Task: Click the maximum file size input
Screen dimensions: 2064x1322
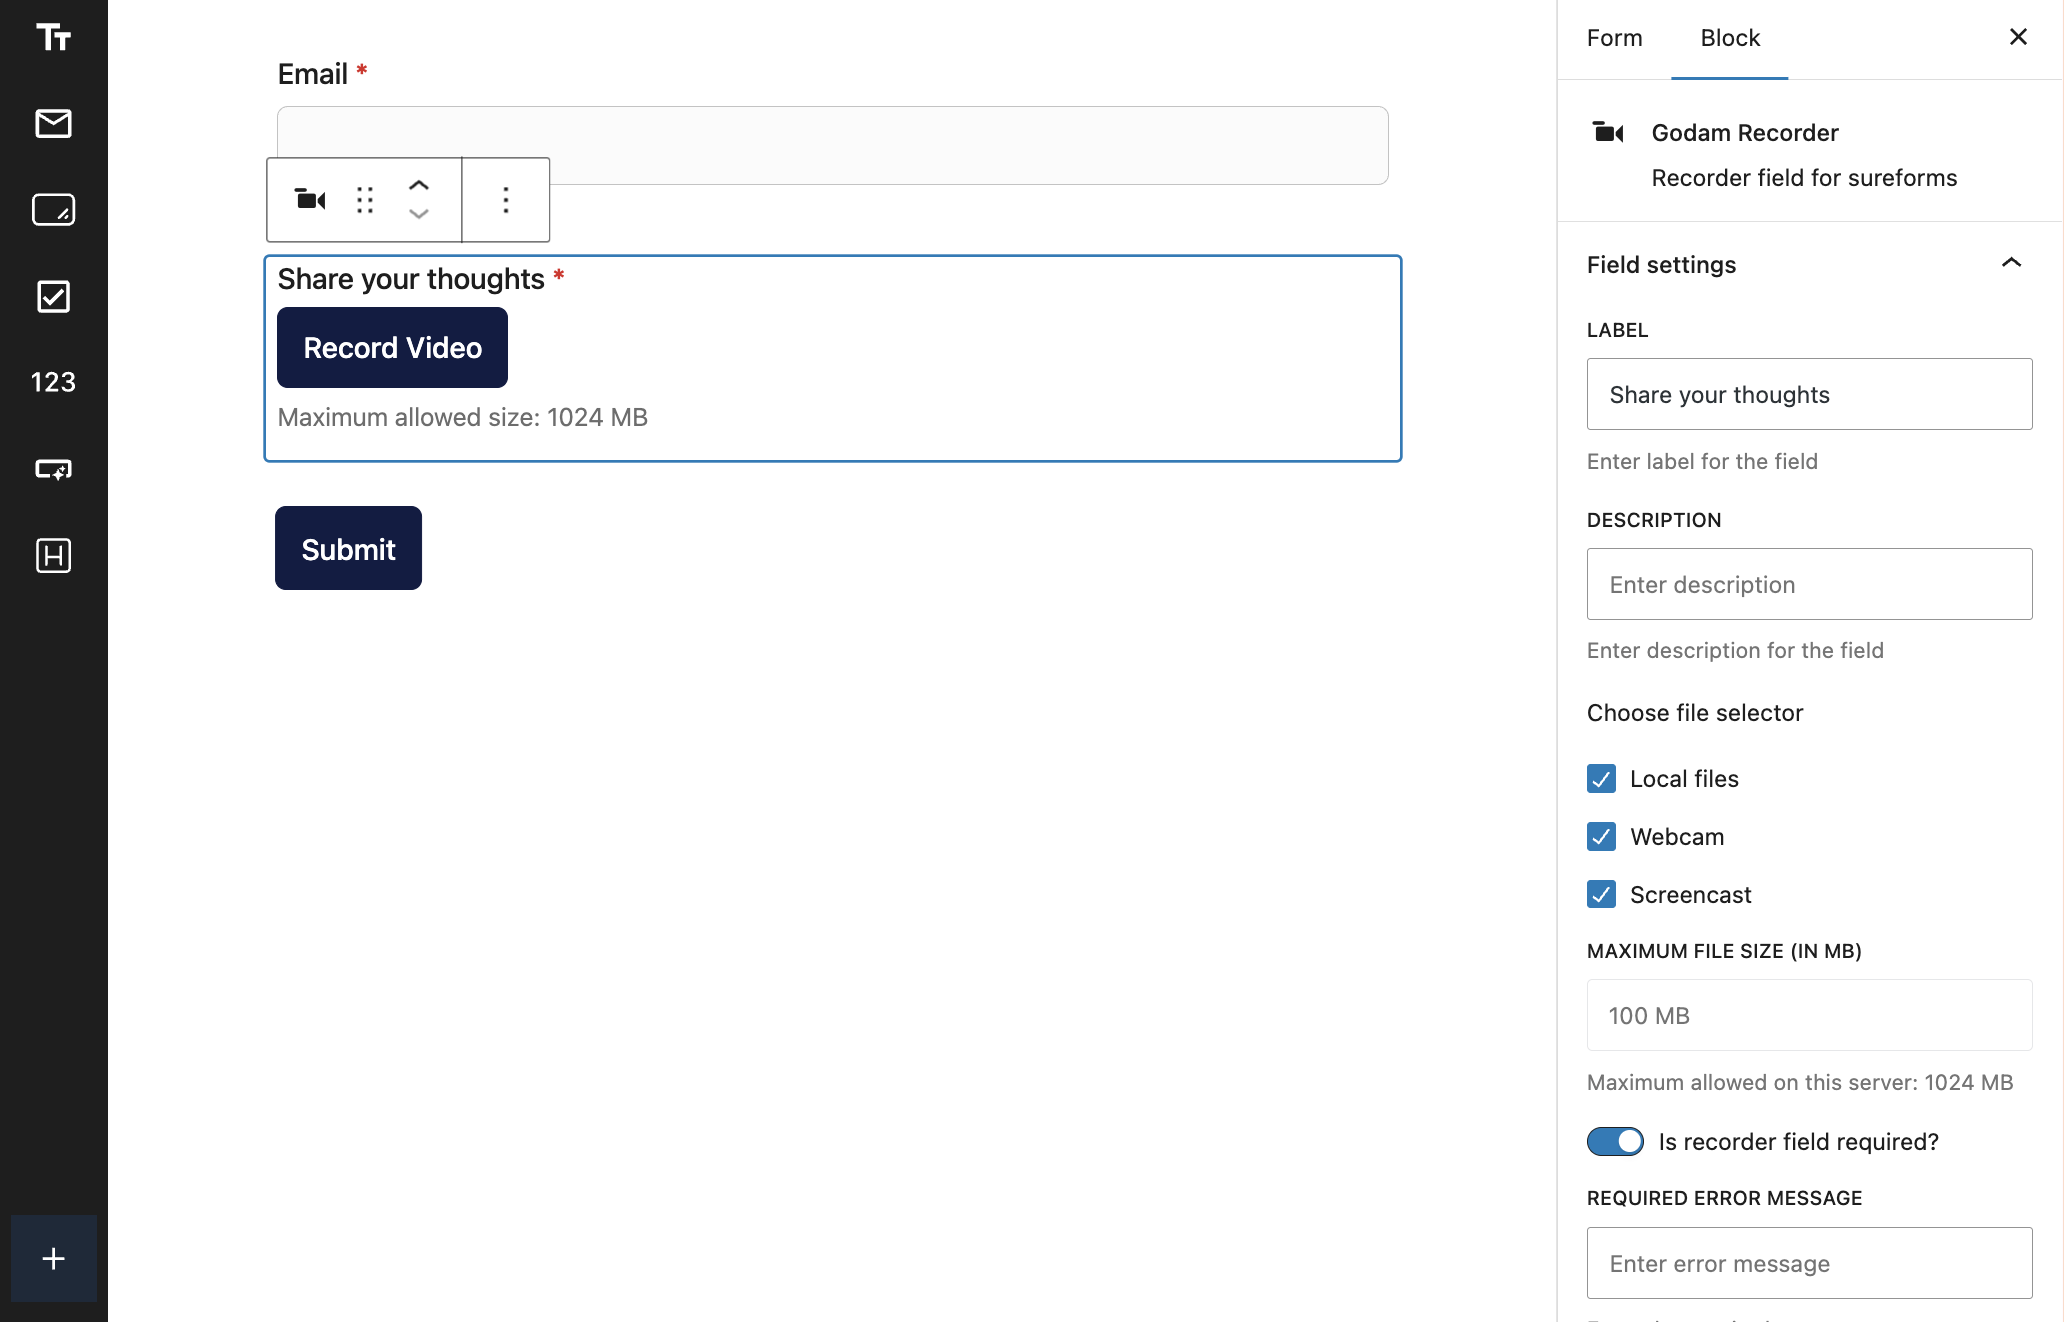Action: [x=1808, y=1015]
